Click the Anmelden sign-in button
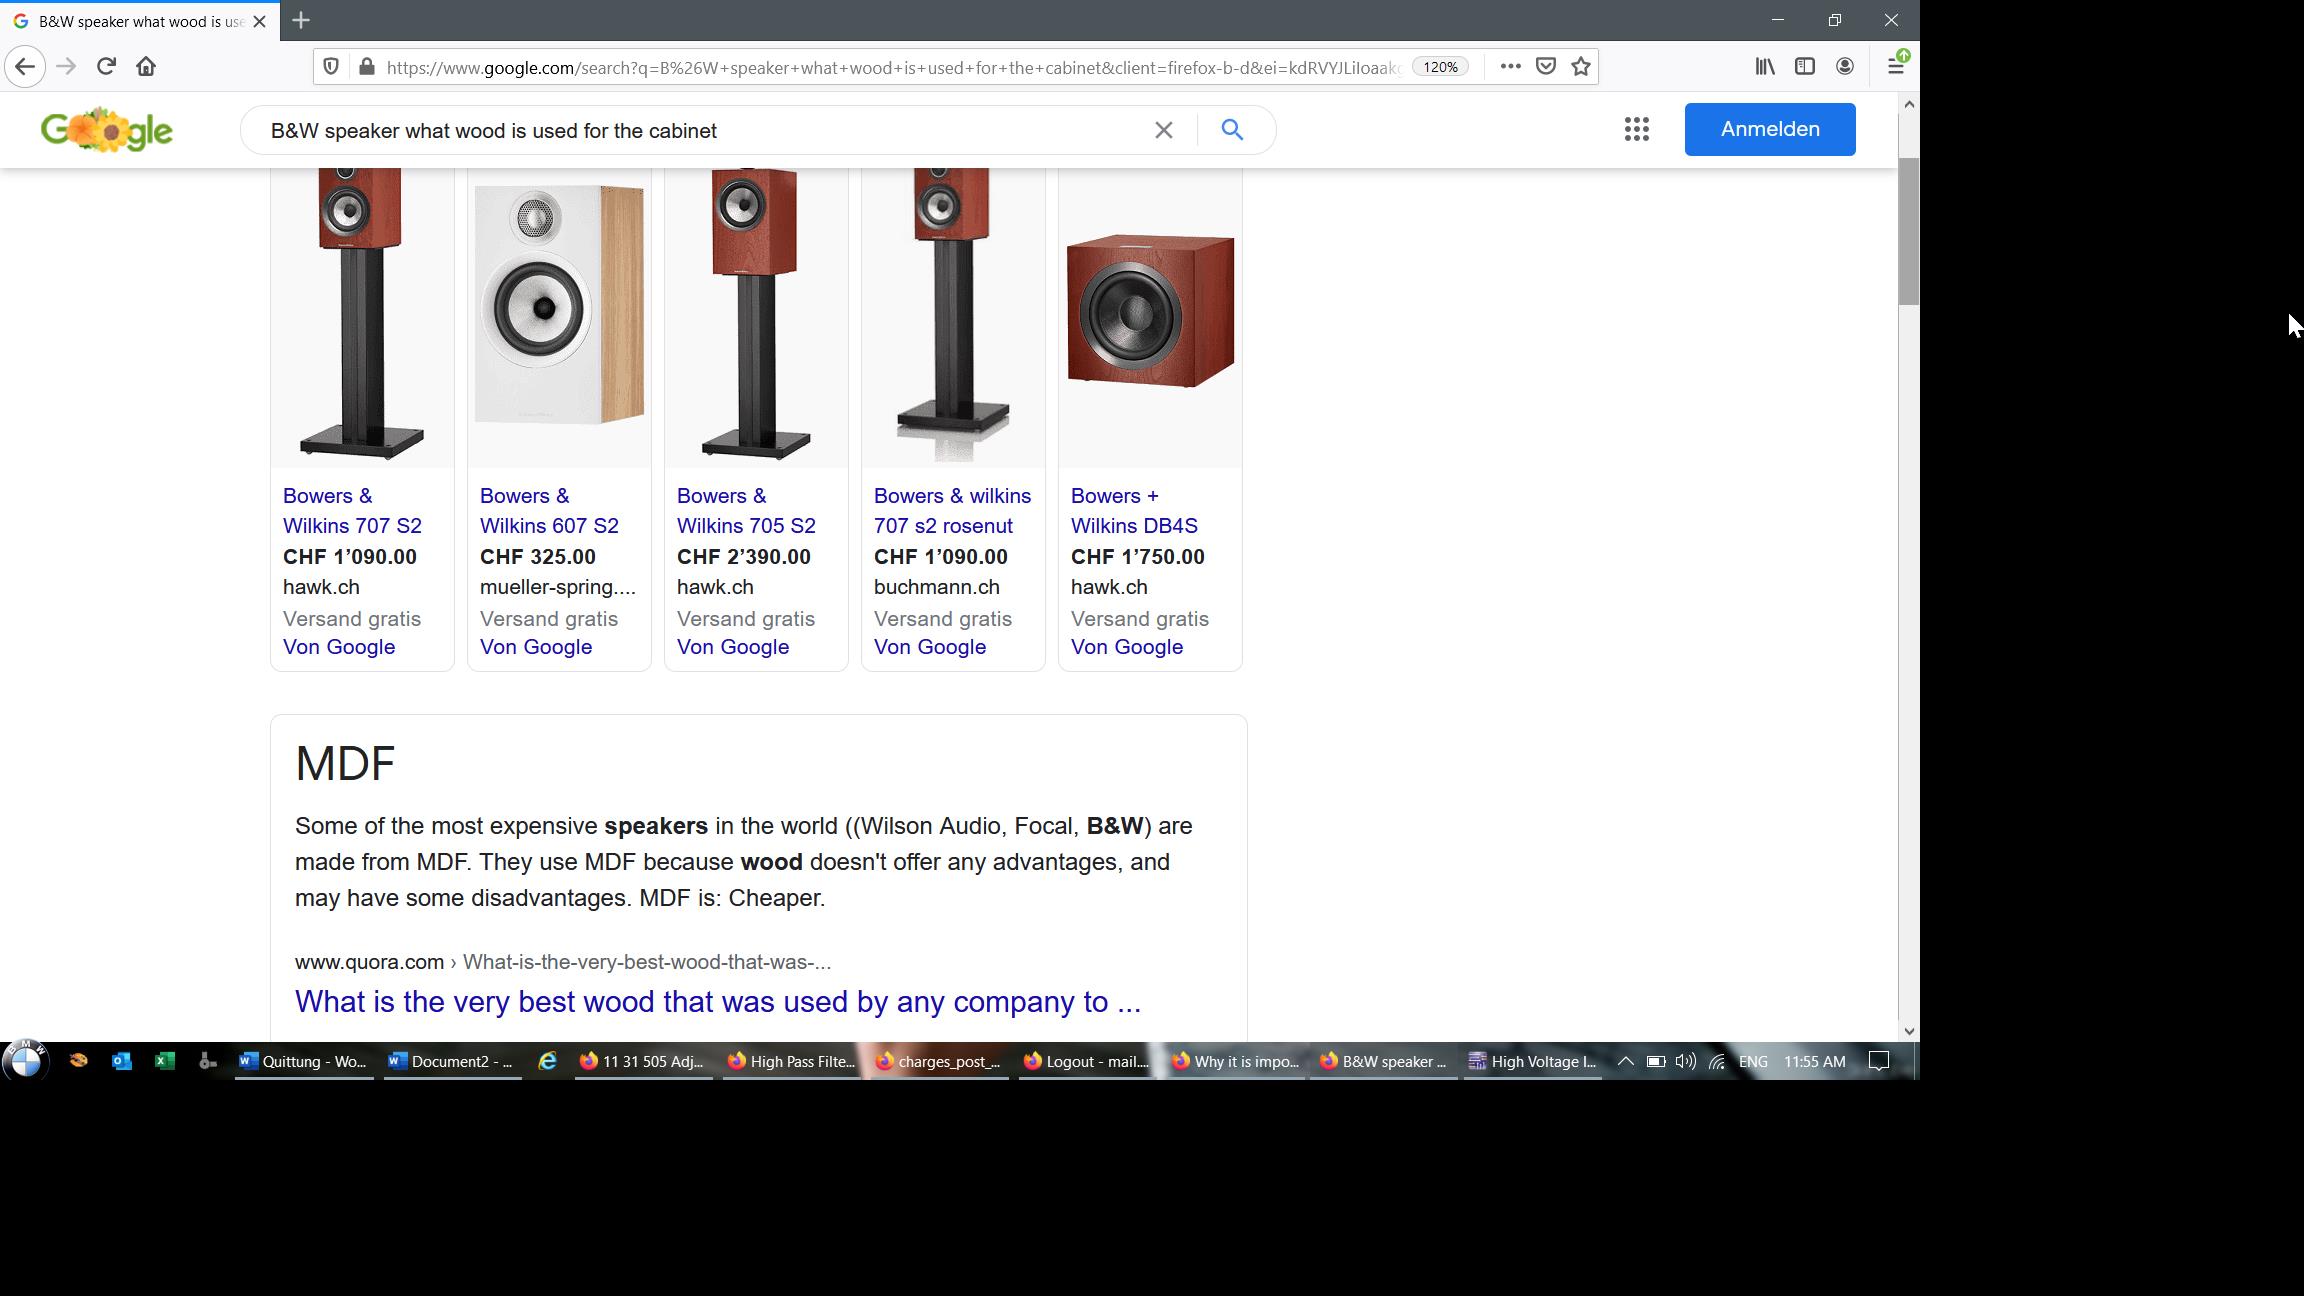Image resolution: width=2304 pixels, height=1296 pixels. coord(1769,129)
